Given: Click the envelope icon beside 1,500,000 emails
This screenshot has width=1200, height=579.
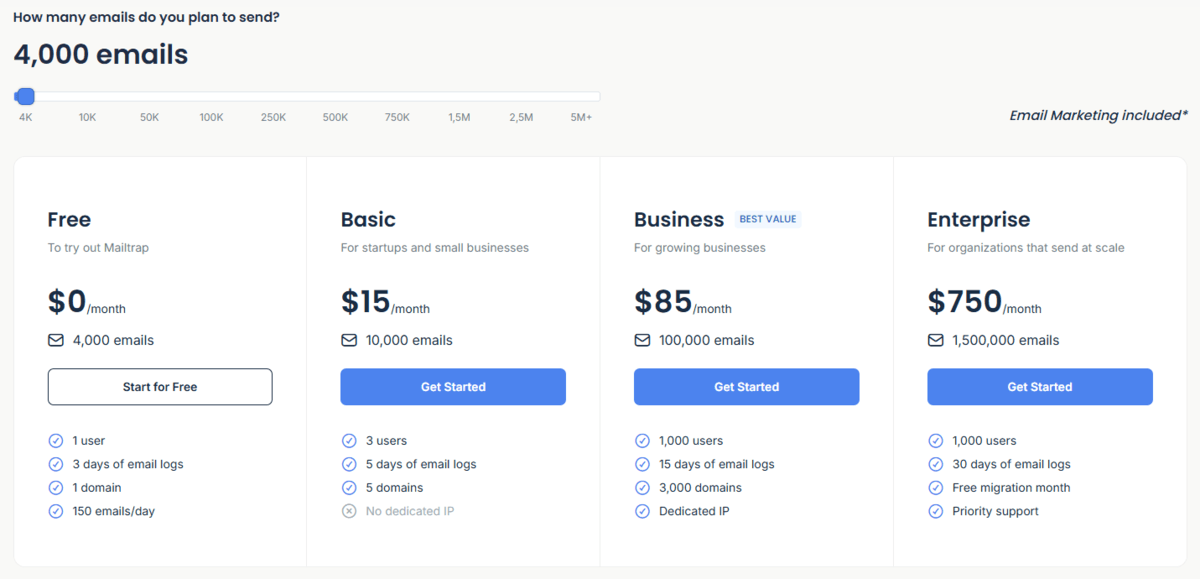Looking at the screenshot, I should (x=936, y=340).
